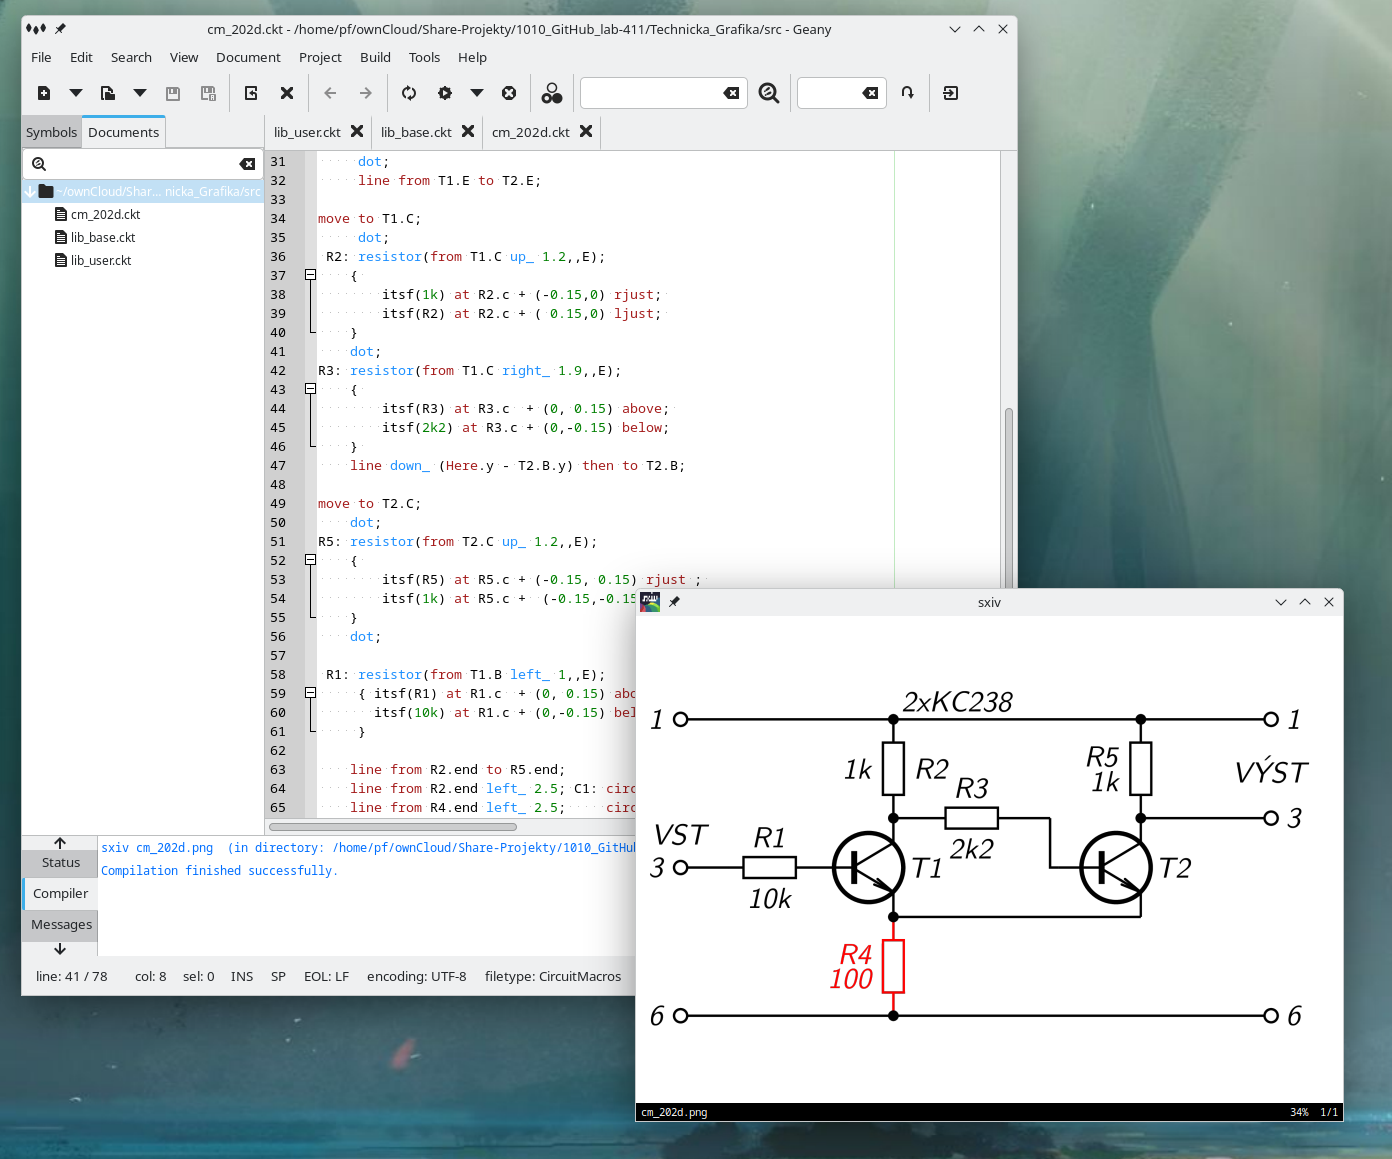Select the Symbols sidebar tab
Viewport: 1392px width, 1159px height.
[51, 132]
